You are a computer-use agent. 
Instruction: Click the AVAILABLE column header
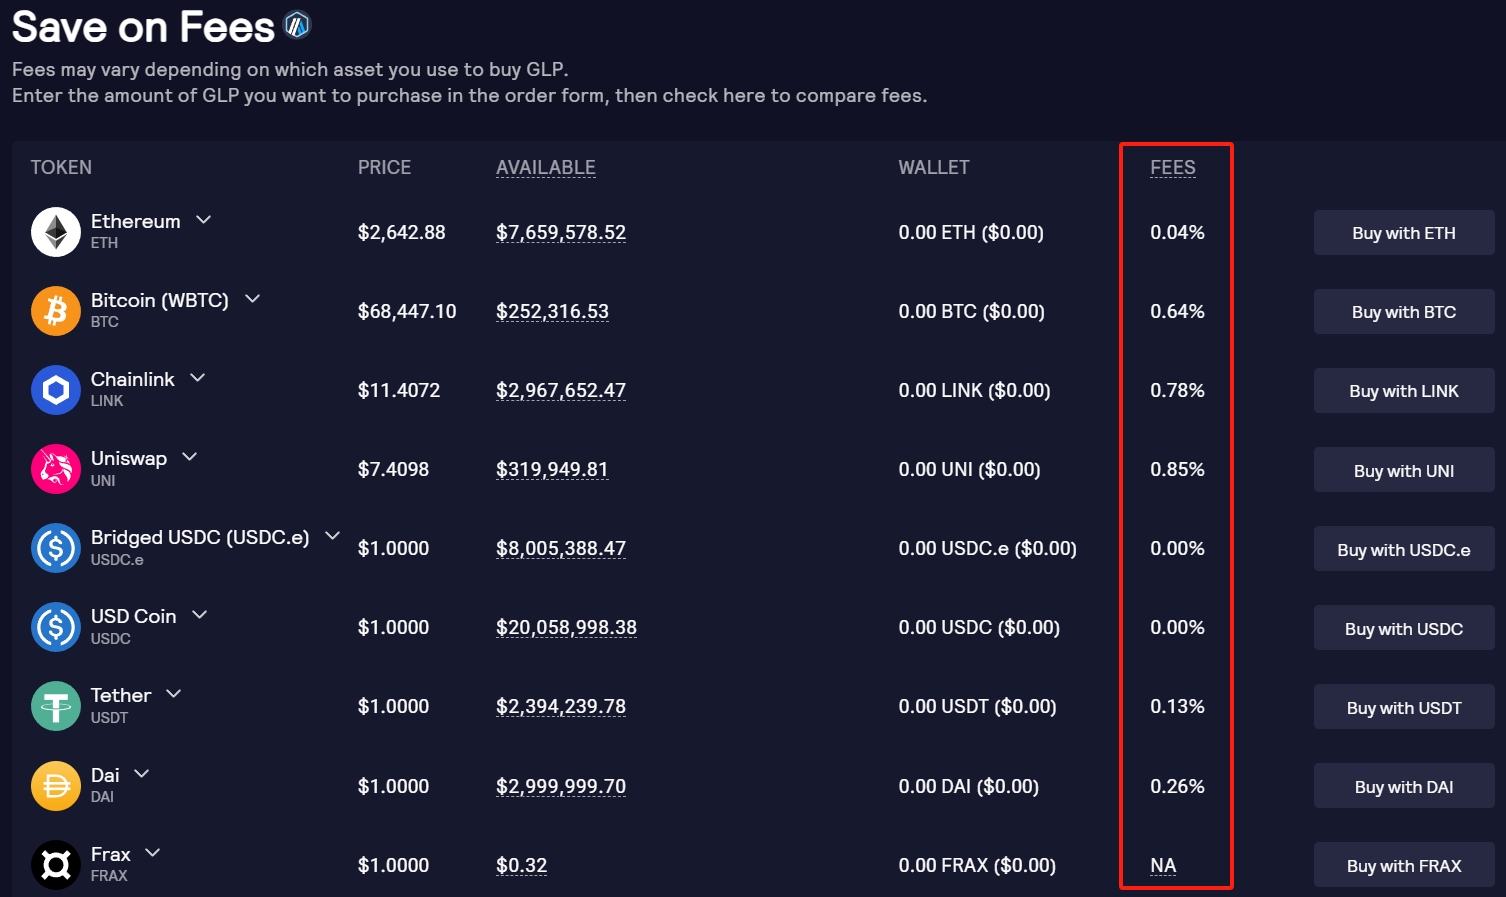point(545,167)
